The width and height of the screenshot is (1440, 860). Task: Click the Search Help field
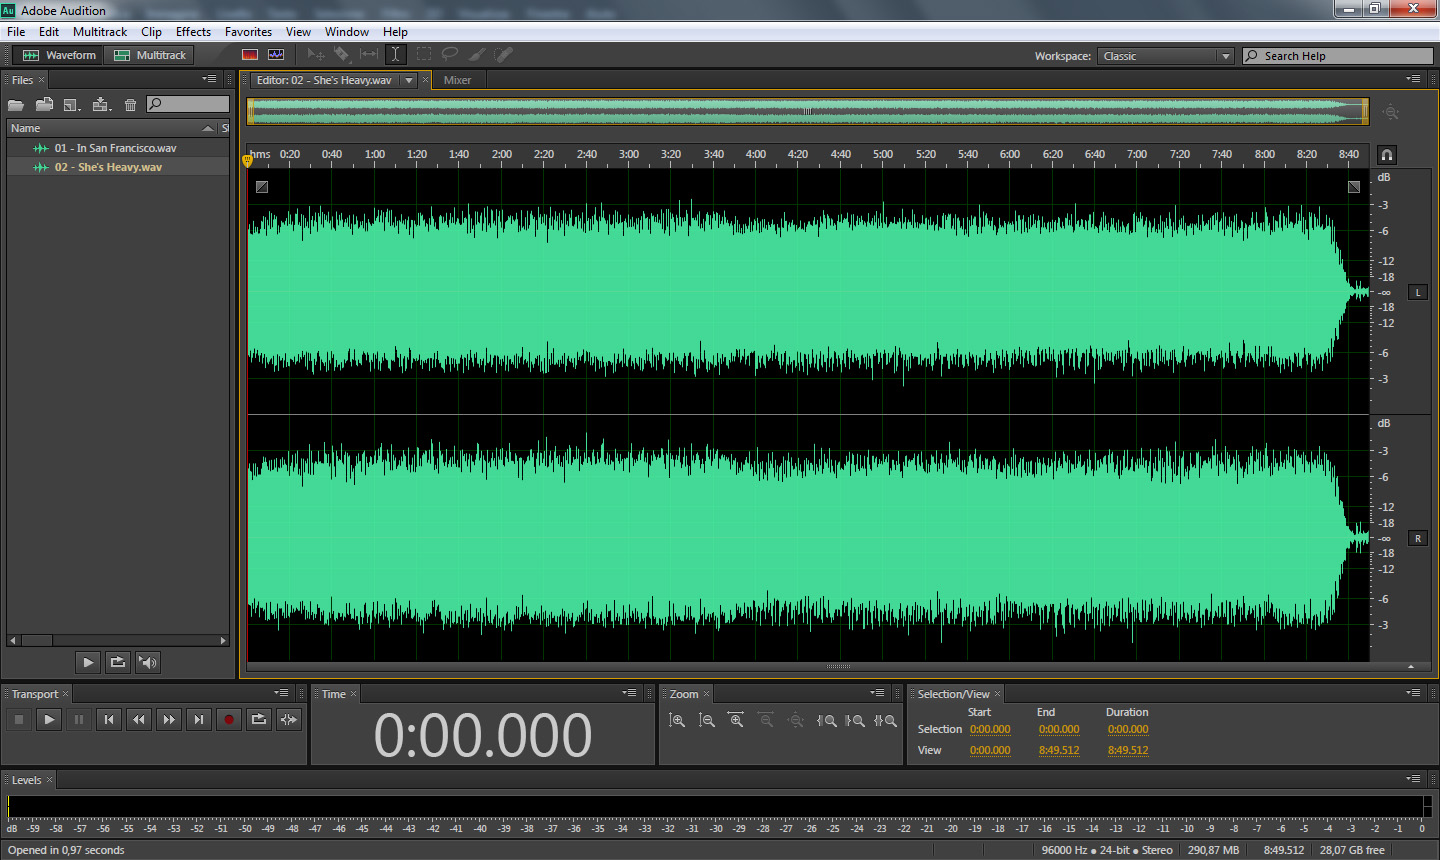point(1338,56)
